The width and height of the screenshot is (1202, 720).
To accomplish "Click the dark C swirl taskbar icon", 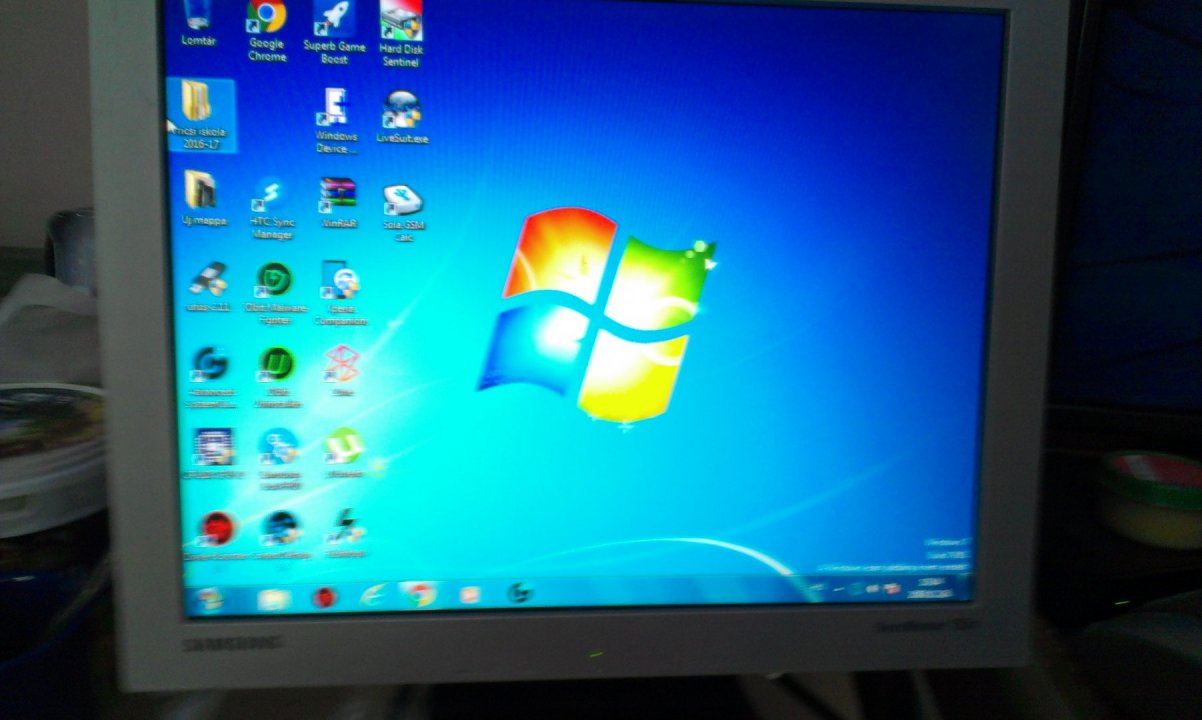I will pyautogui.click(x=518, y=593).
